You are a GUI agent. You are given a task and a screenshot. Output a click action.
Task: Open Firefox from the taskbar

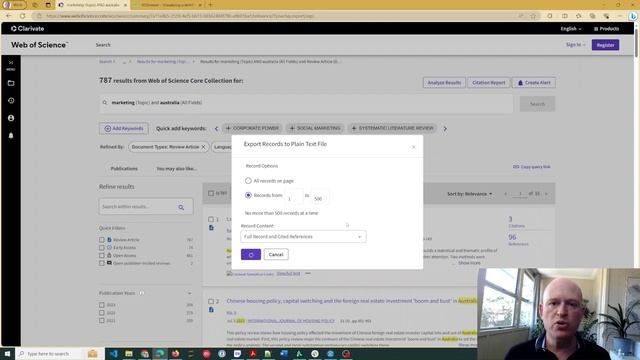tap(176, 353)
